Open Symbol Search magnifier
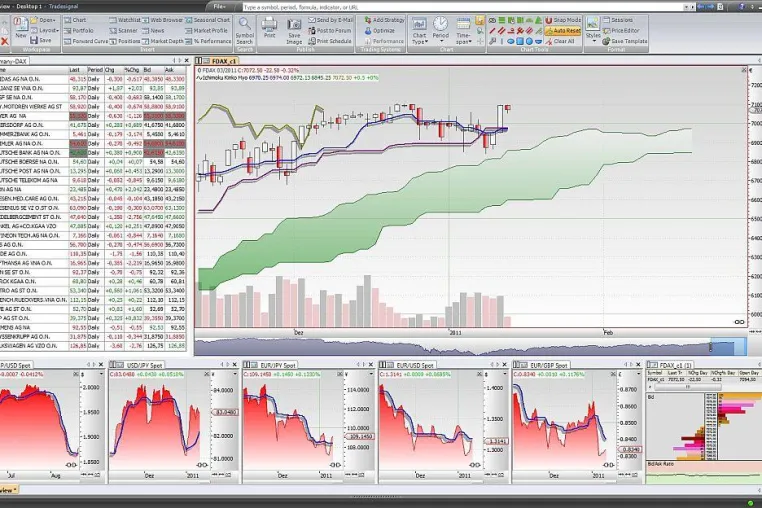This screenshot has height=508, width=762. [x=244, y=31]
